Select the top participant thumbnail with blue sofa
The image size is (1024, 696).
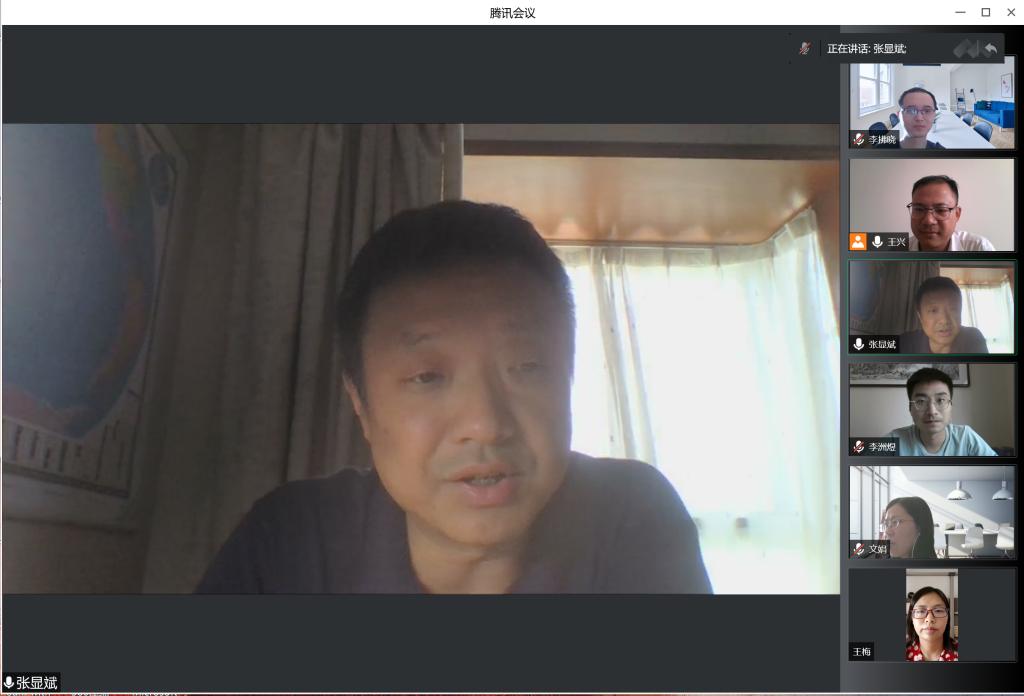tap(932, 104)
